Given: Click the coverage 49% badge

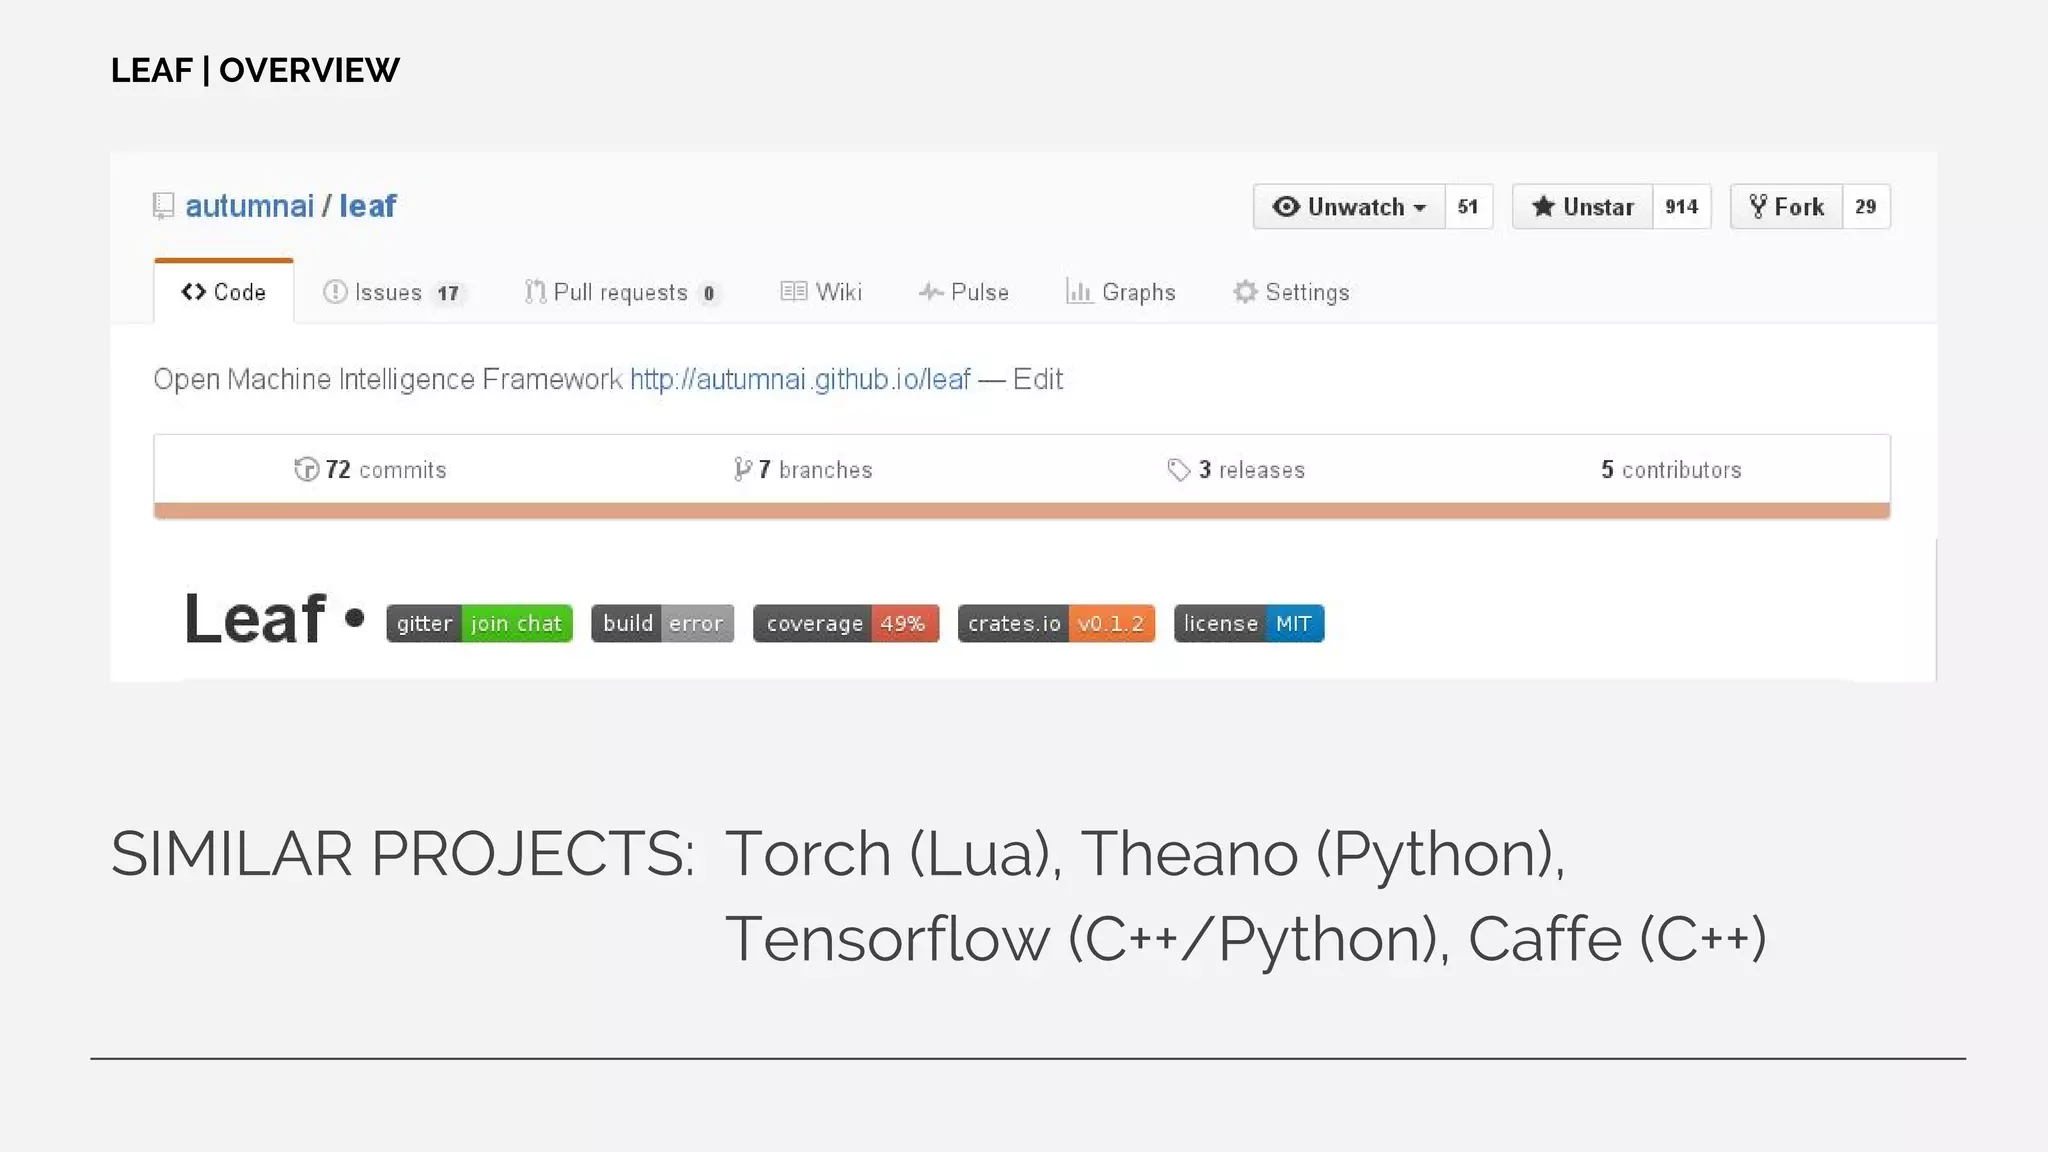Looking at the screenshot, I should click(846, 623).
